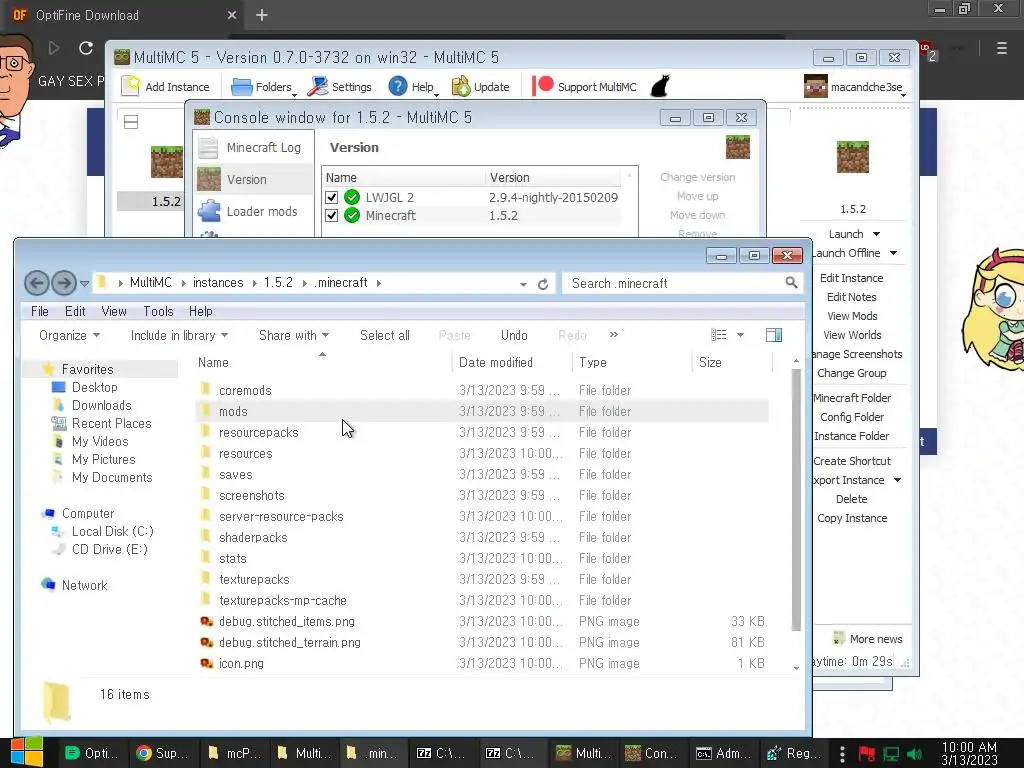Image resolution: width=1024 pixels, height=768 pixels.
Task: Expand the Launch dropdown arrow in MultiMC
Action: [876, 234]
